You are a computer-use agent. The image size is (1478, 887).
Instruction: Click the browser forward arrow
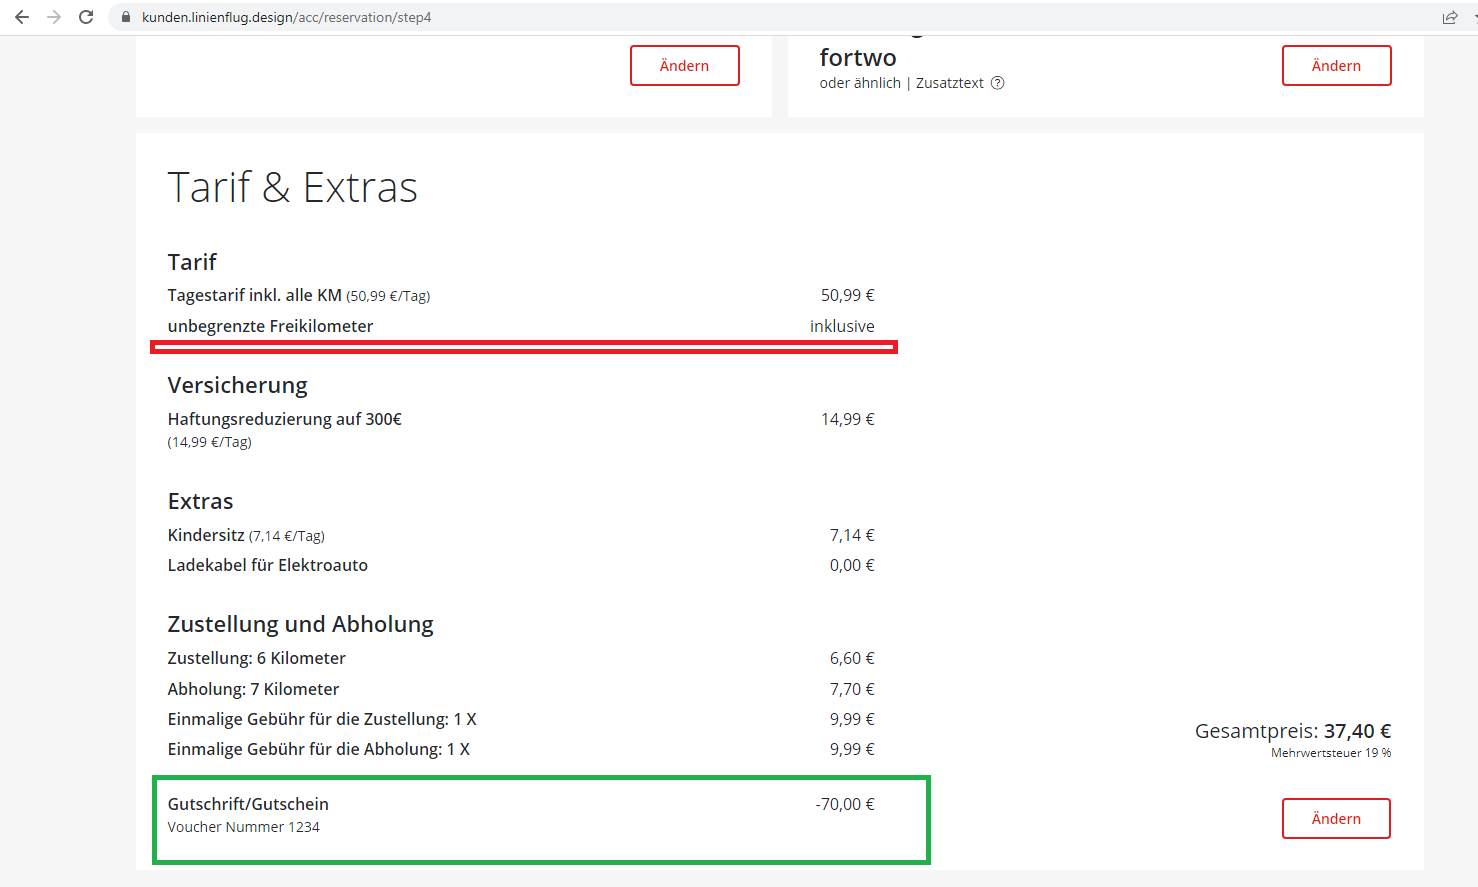[54, 17]
